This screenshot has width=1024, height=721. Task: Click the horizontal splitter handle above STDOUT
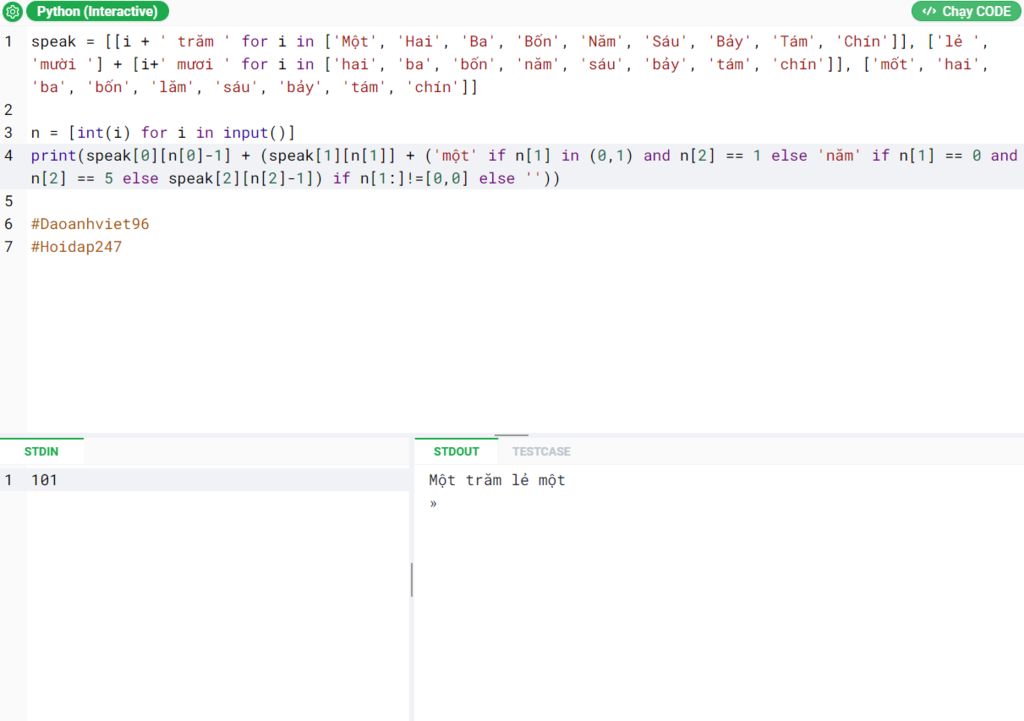click(511, 435)
